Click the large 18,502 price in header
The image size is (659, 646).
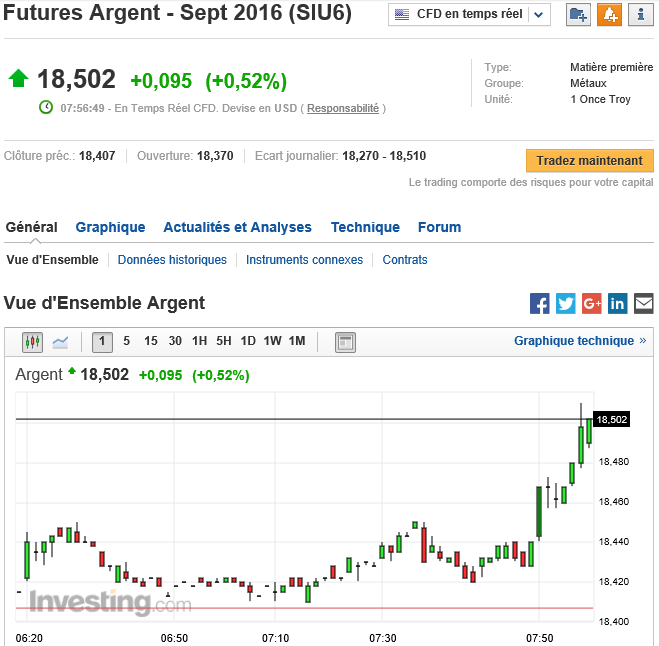coord(76,79)
